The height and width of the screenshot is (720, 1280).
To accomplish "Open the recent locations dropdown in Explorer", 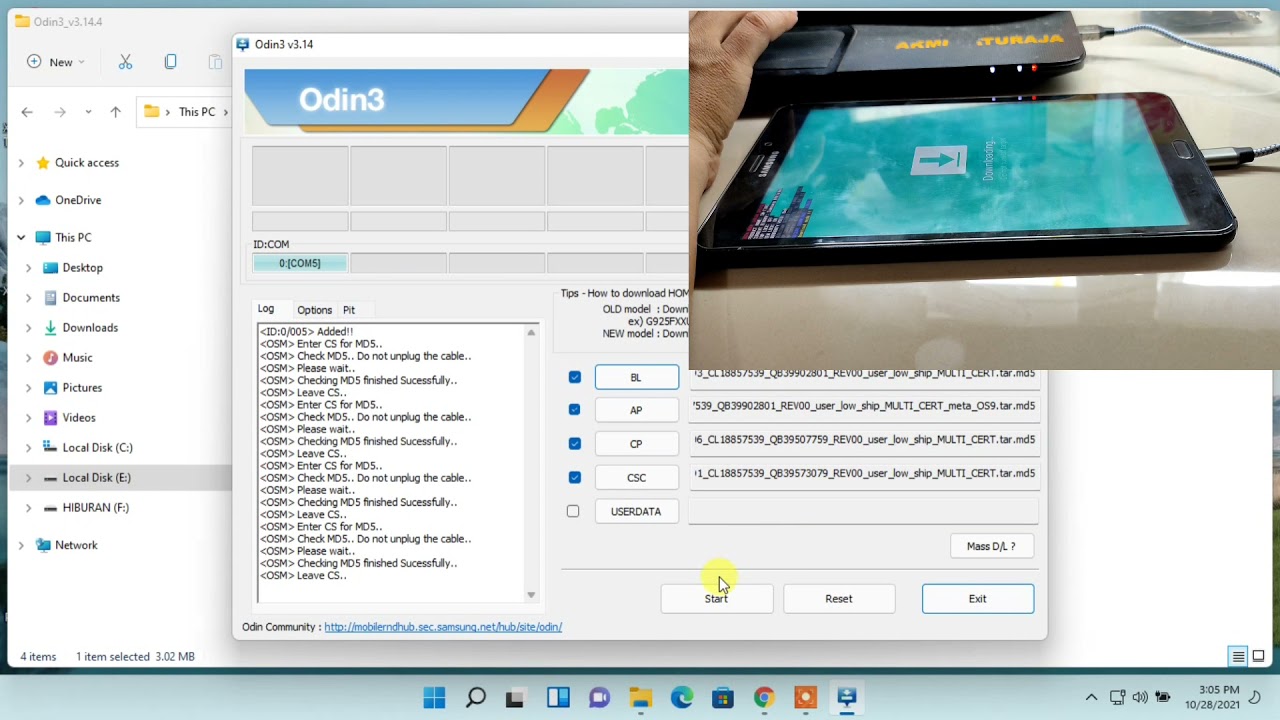I will pos(88,112).
